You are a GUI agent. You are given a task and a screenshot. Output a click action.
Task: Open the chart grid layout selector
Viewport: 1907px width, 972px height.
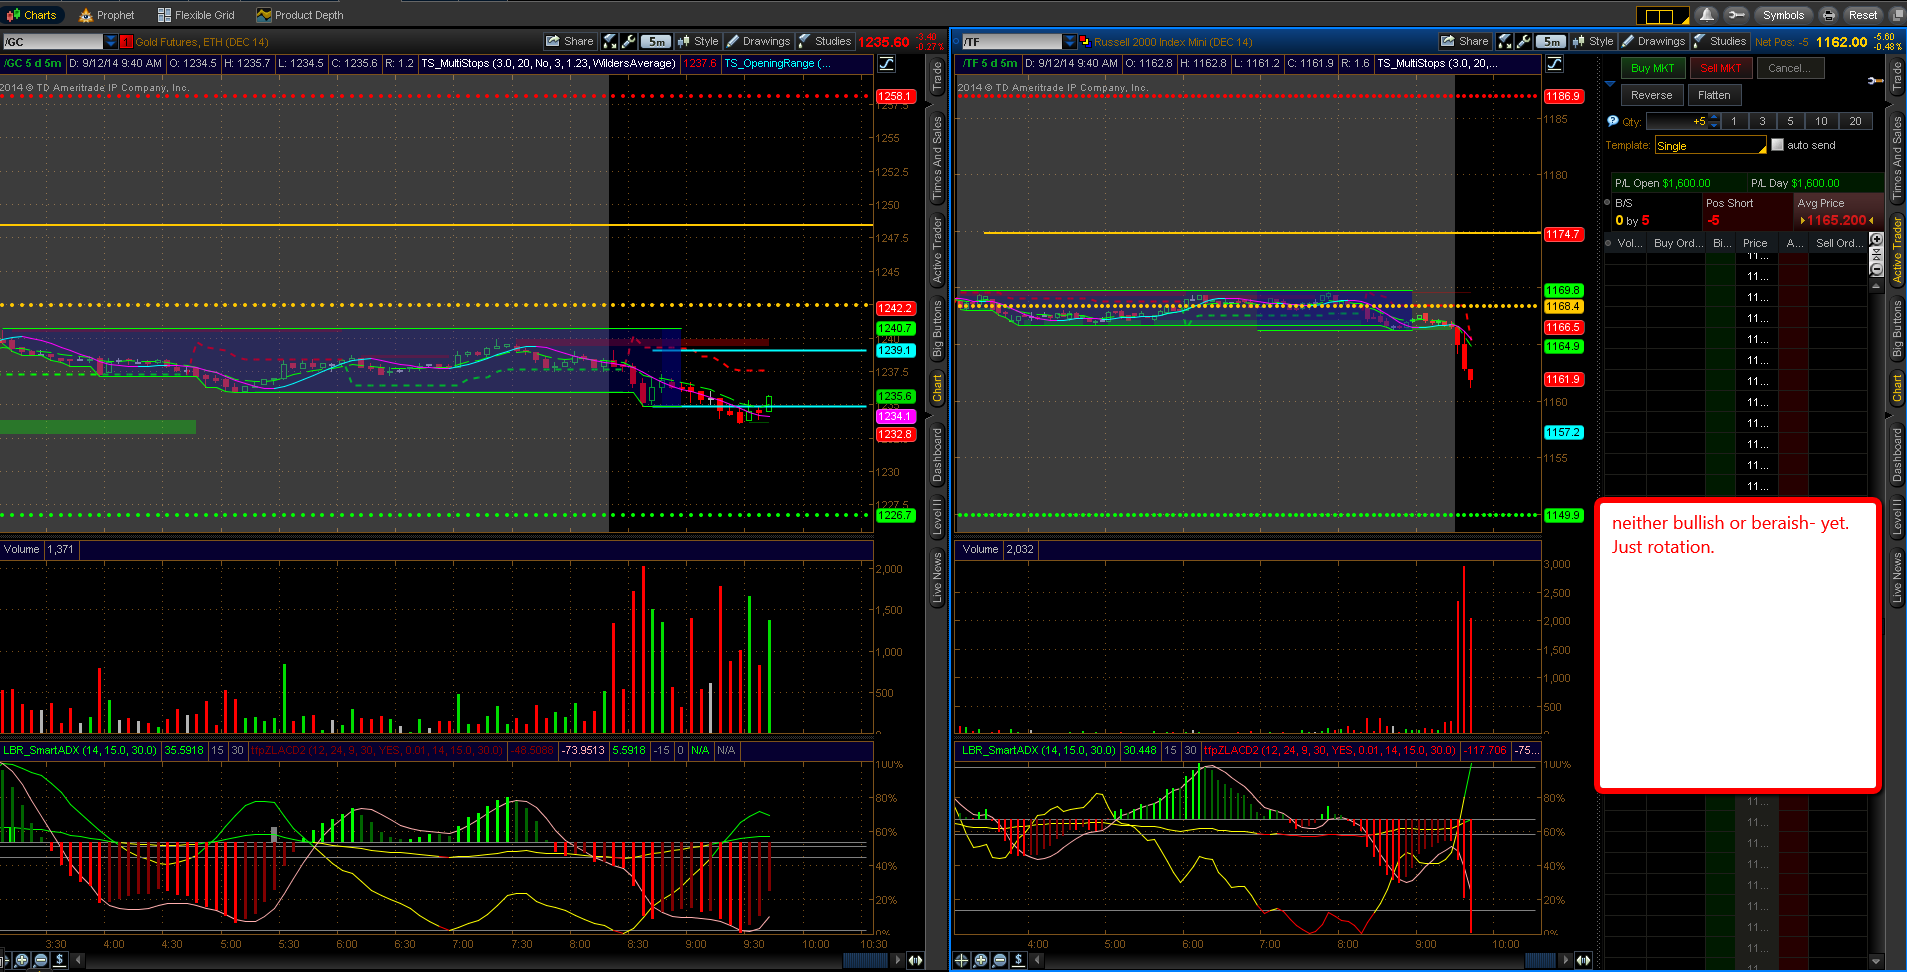click(1662, 15)
